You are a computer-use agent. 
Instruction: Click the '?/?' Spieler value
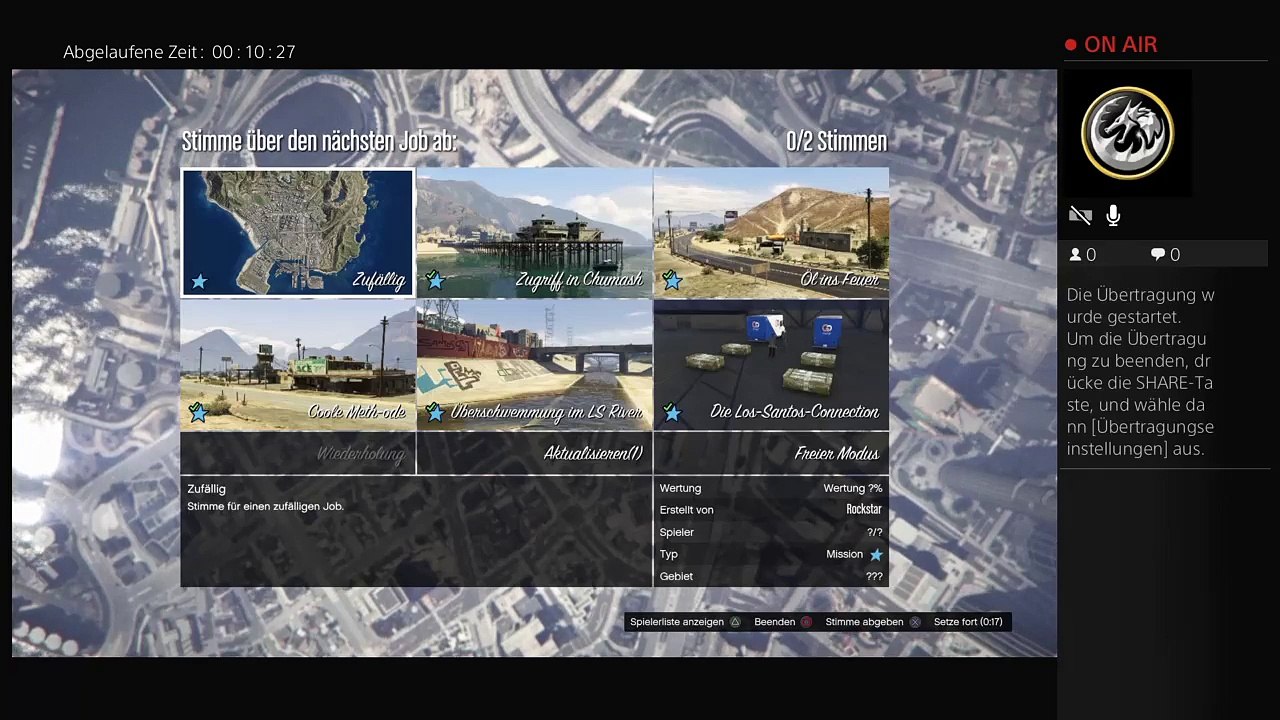(874, 532)
